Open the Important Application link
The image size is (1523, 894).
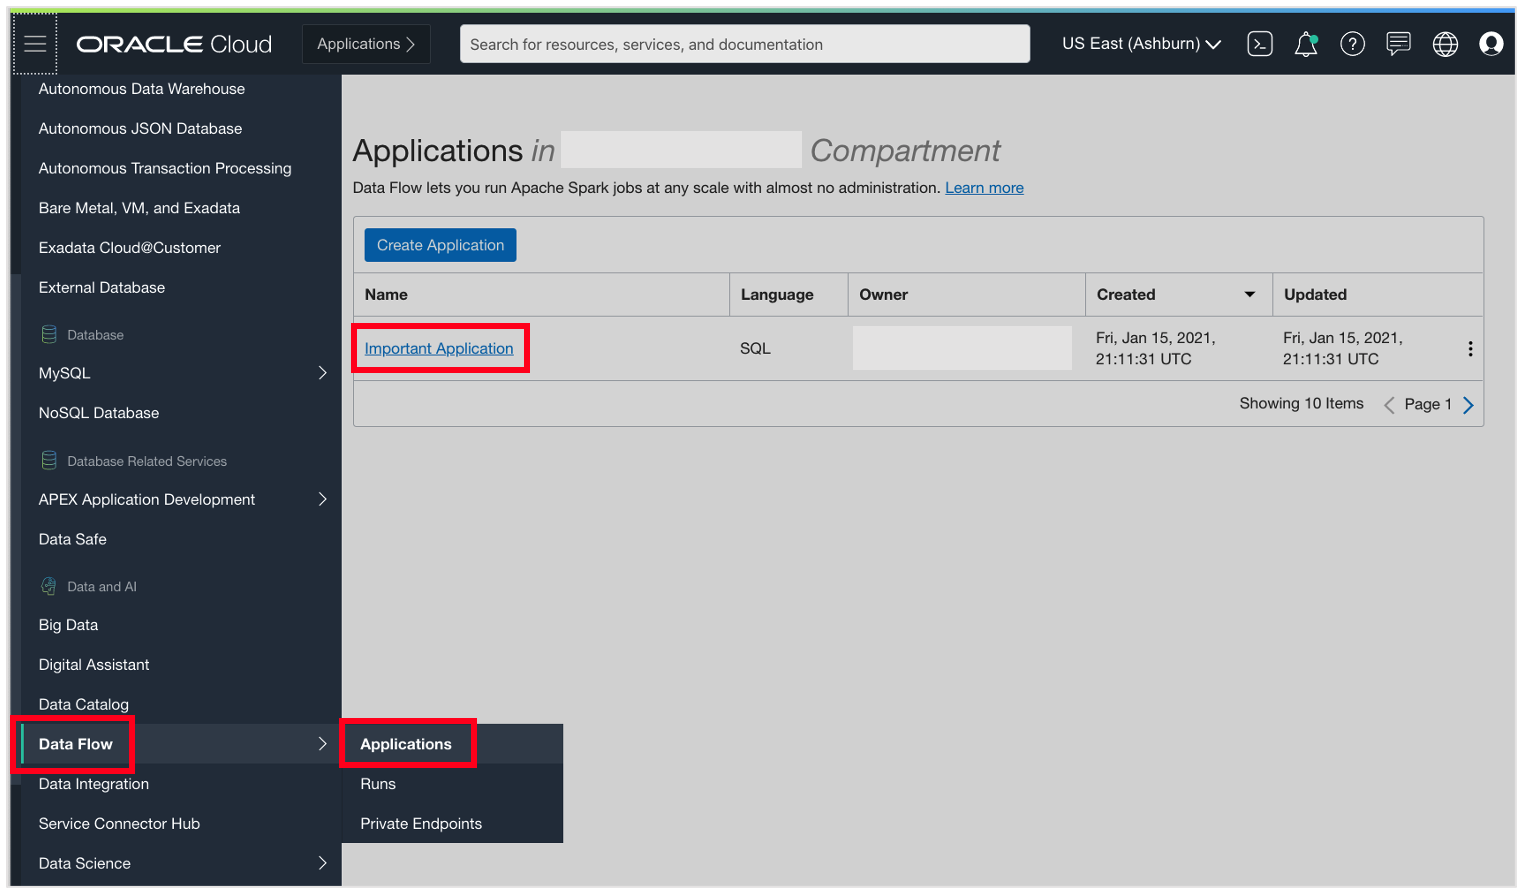pos(439,348)
